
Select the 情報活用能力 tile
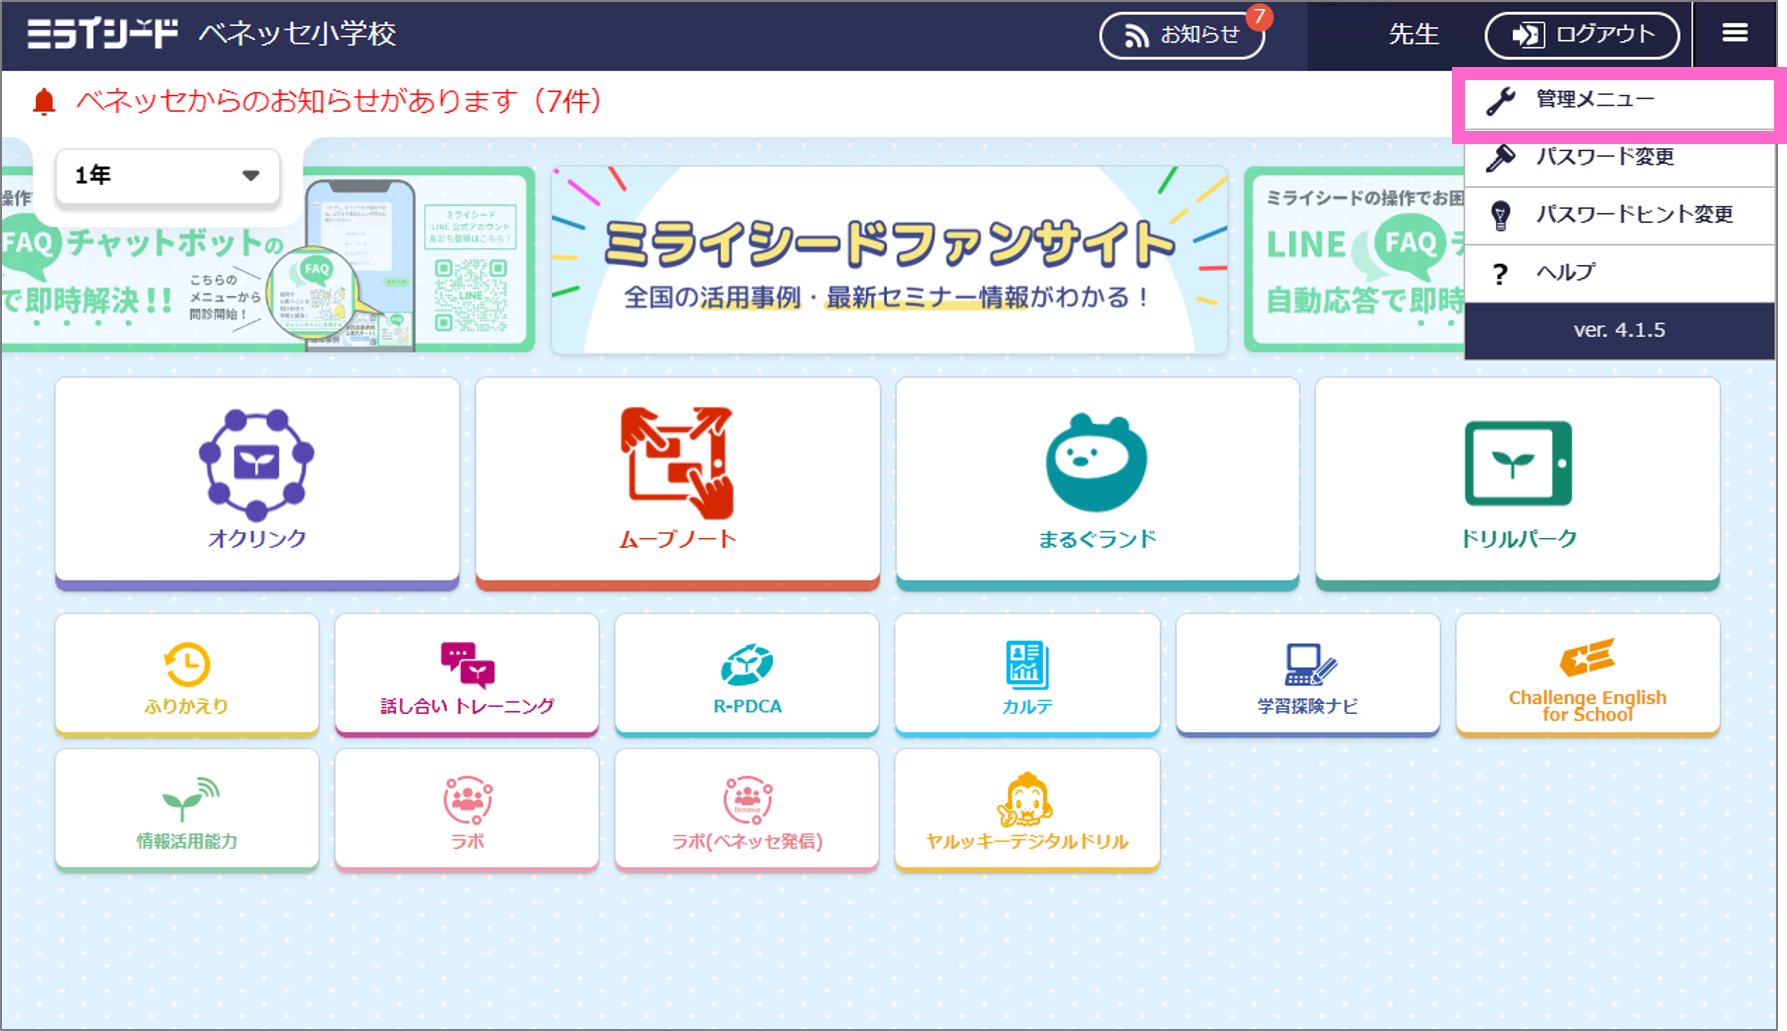pyautogui.click(x=186, y=809)
